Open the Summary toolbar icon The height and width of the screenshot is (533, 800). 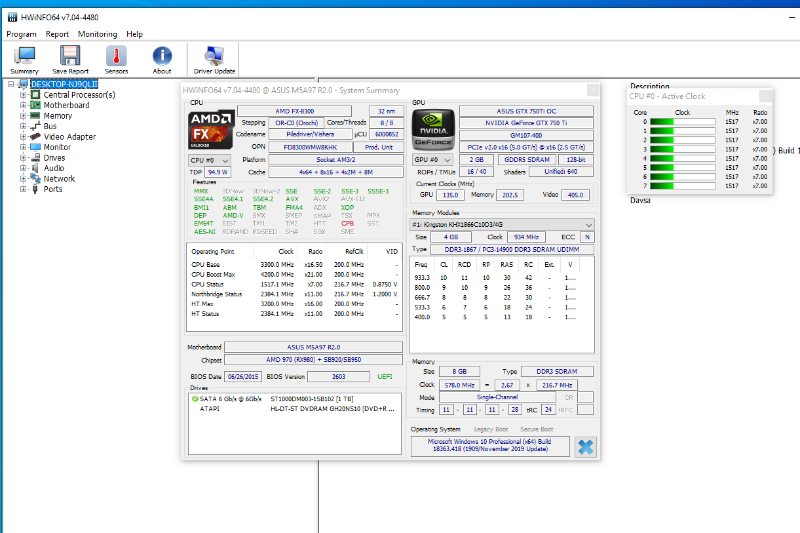24,60
